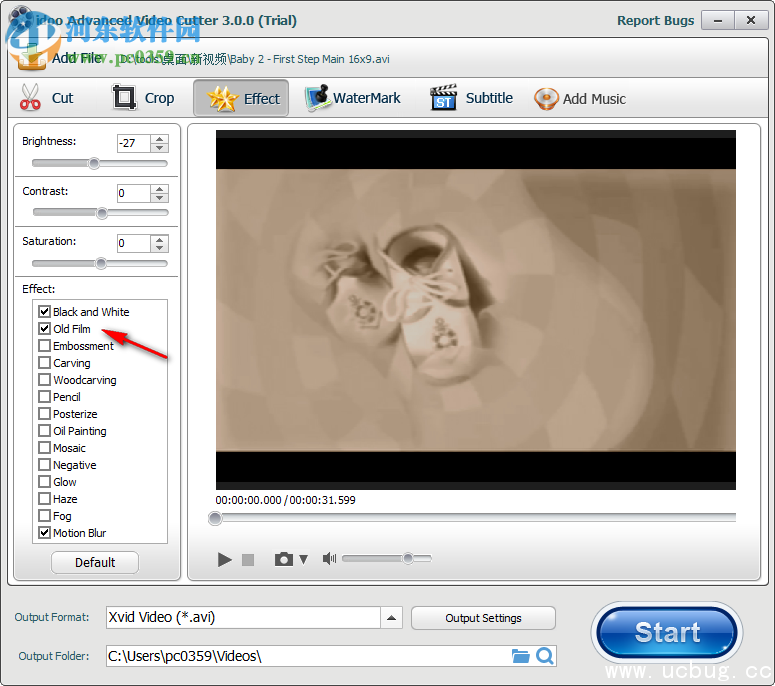775x686 pixels.
Task: Enable the Mosaic effect
Action: (44, 448)
